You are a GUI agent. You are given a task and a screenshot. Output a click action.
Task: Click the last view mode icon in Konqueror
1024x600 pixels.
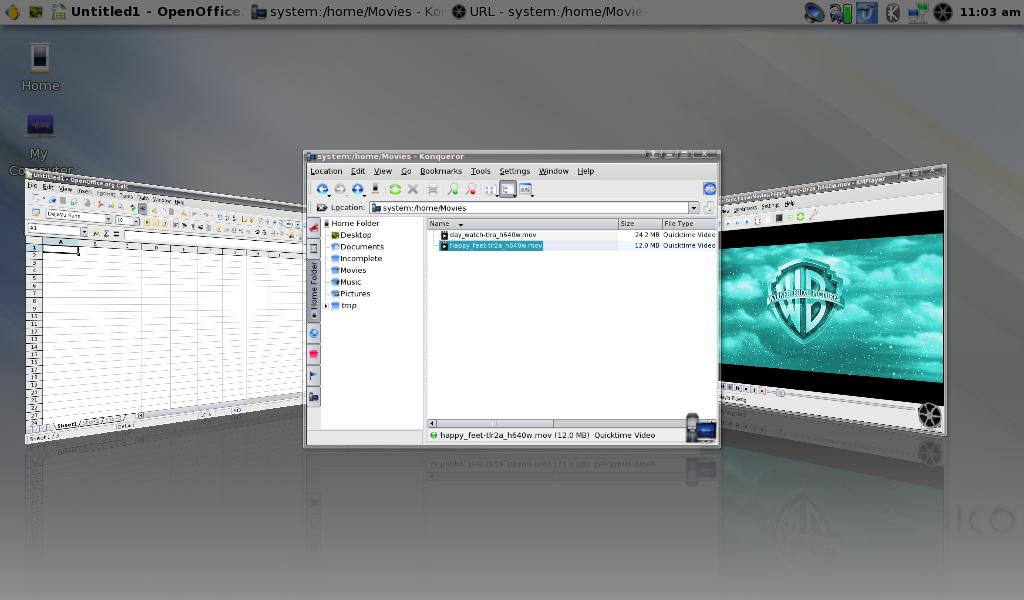click(526, 189)
